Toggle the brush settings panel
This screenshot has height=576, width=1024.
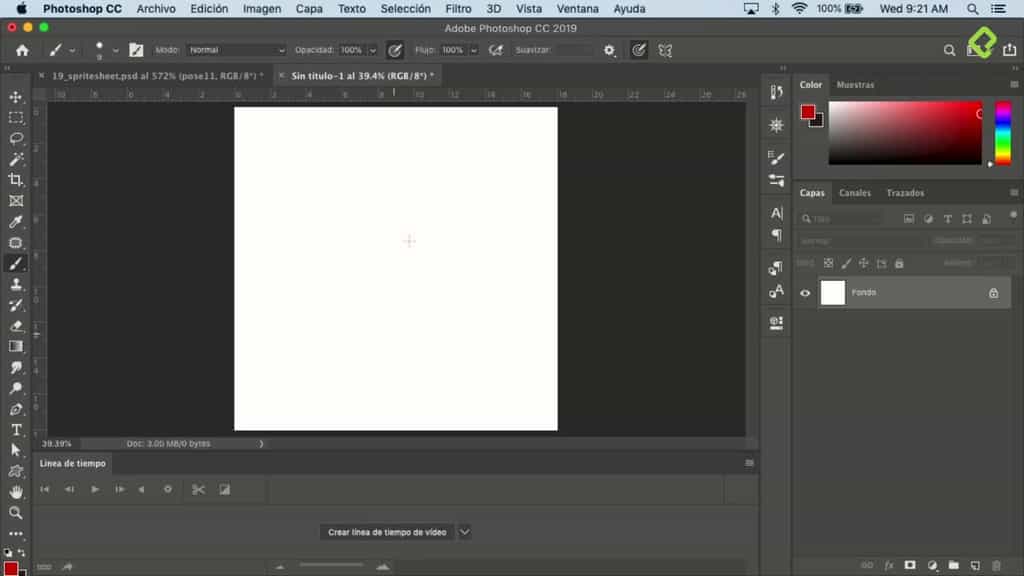tap(136, 50)
